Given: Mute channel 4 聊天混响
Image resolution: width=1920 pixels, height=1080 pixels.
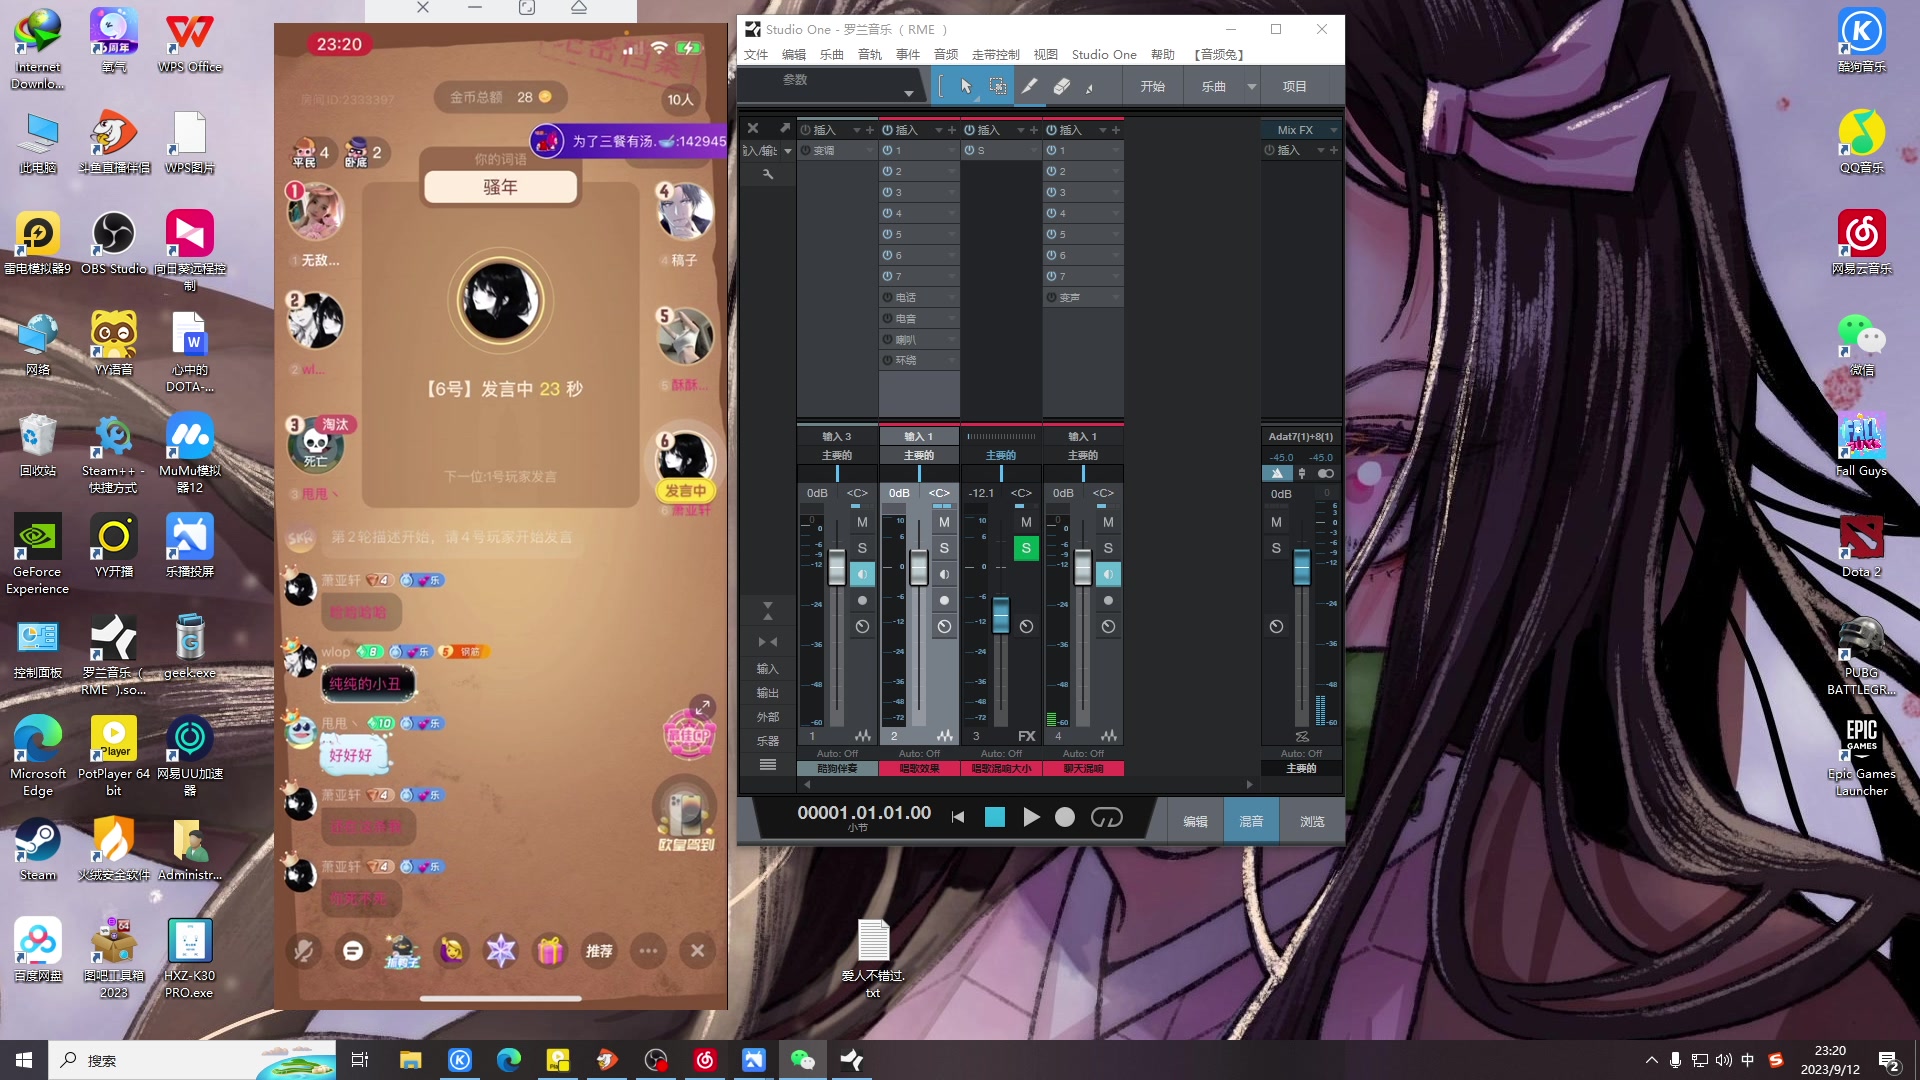Looking at the screenshot, I should [x=1108, y=522].
